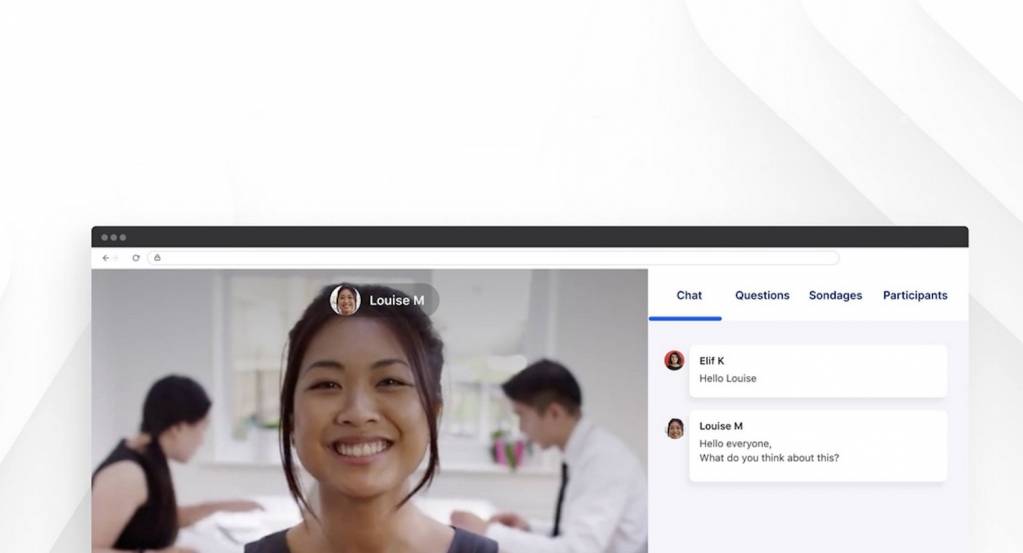Reload the page with the refresh icon
The width and height of the screenshot is (1023, 553).
(136, 258)
